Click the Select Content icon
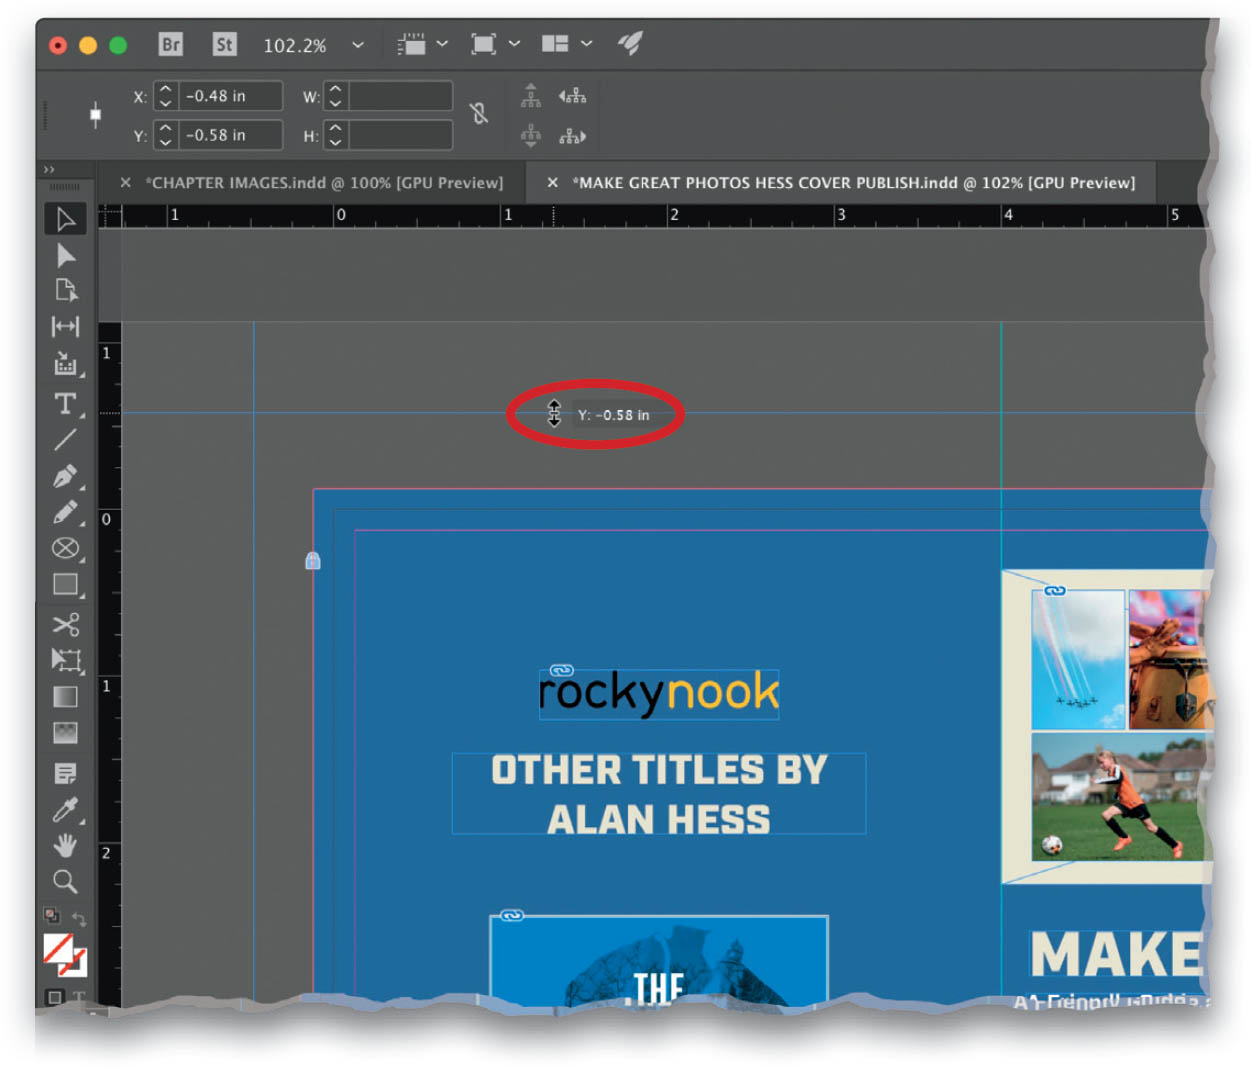Screen dimensions: 1252x1067 pos(531,135)
